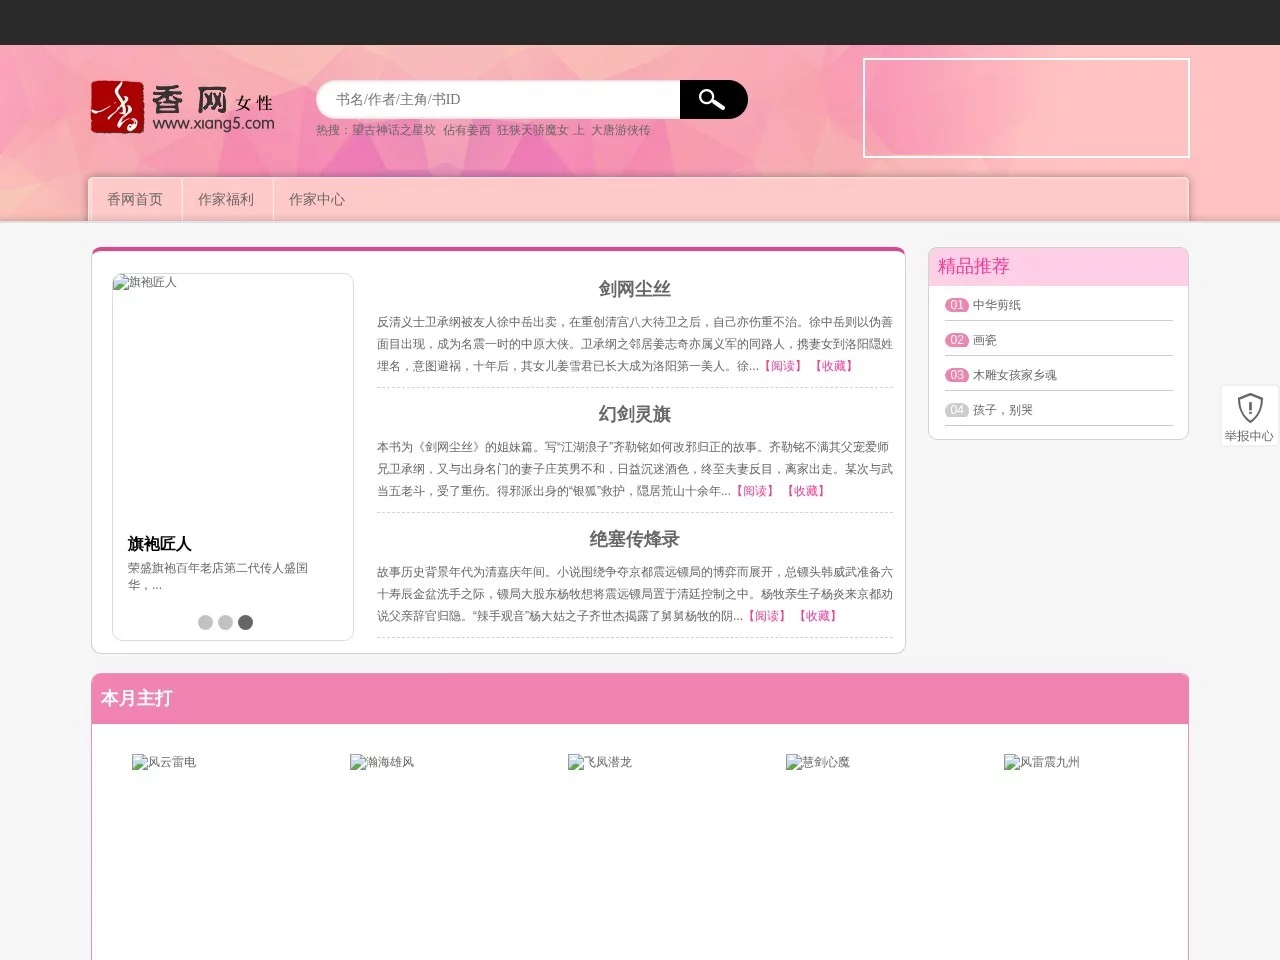The image size is (1280, 960).
Task: Open 【阅读】 link for 剑网尘丝
Action: tap(783, 366)
